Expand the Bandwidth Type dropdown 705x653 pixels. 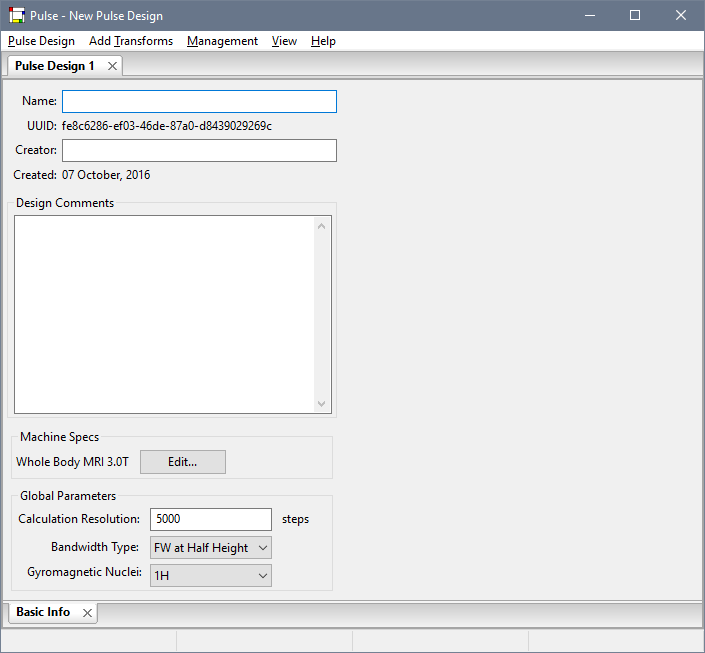(x=210, y=547)
